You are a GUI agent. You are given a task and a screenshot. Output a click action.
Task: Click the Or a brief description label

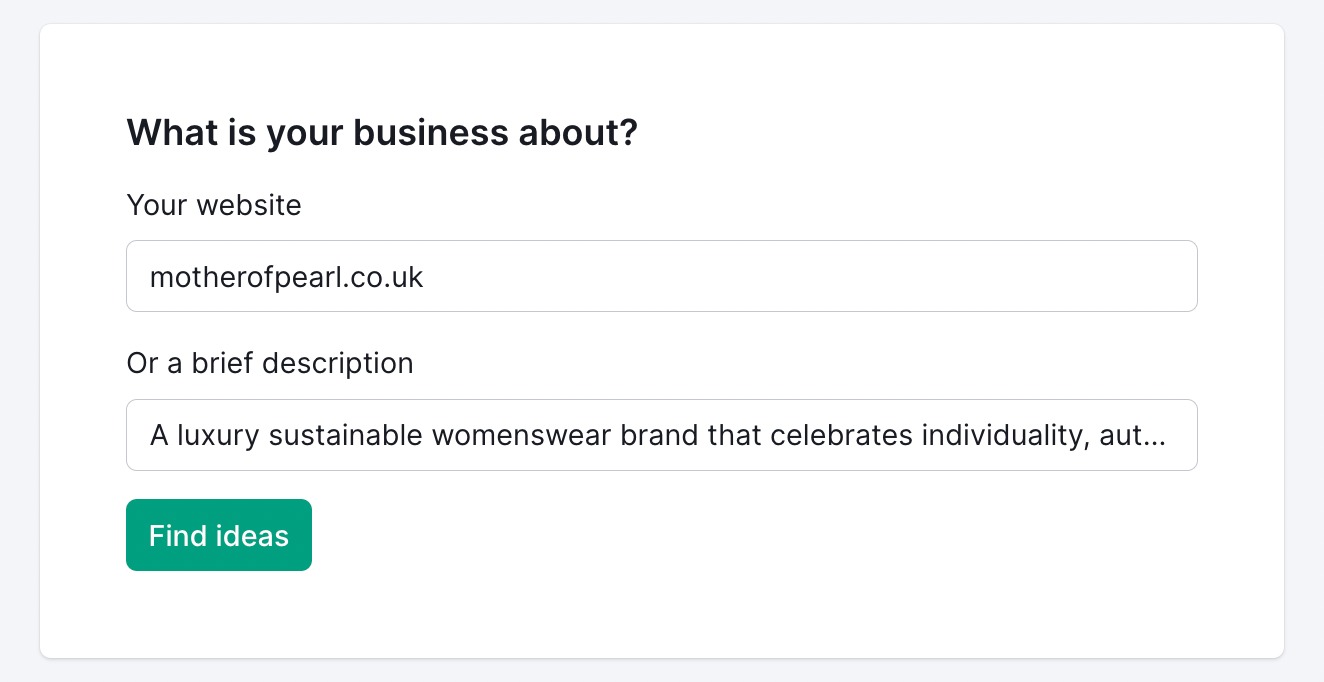[269, 363]
